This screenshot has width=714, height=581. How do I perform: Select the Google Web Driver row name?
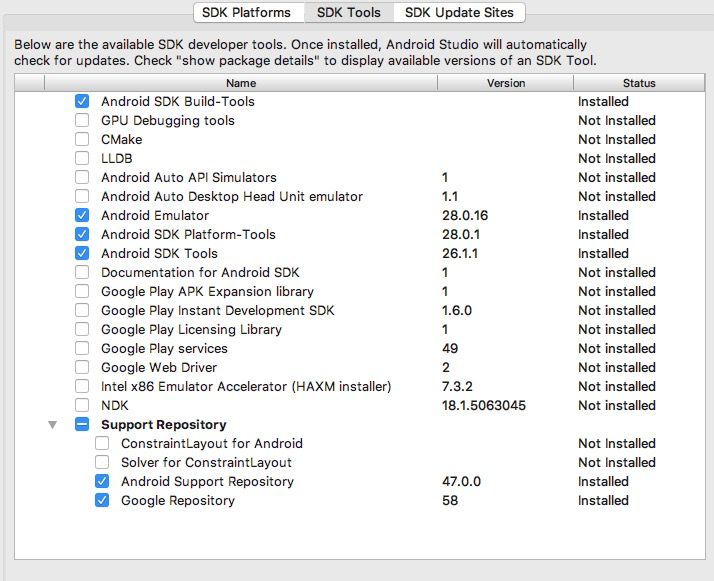(159, 367)
